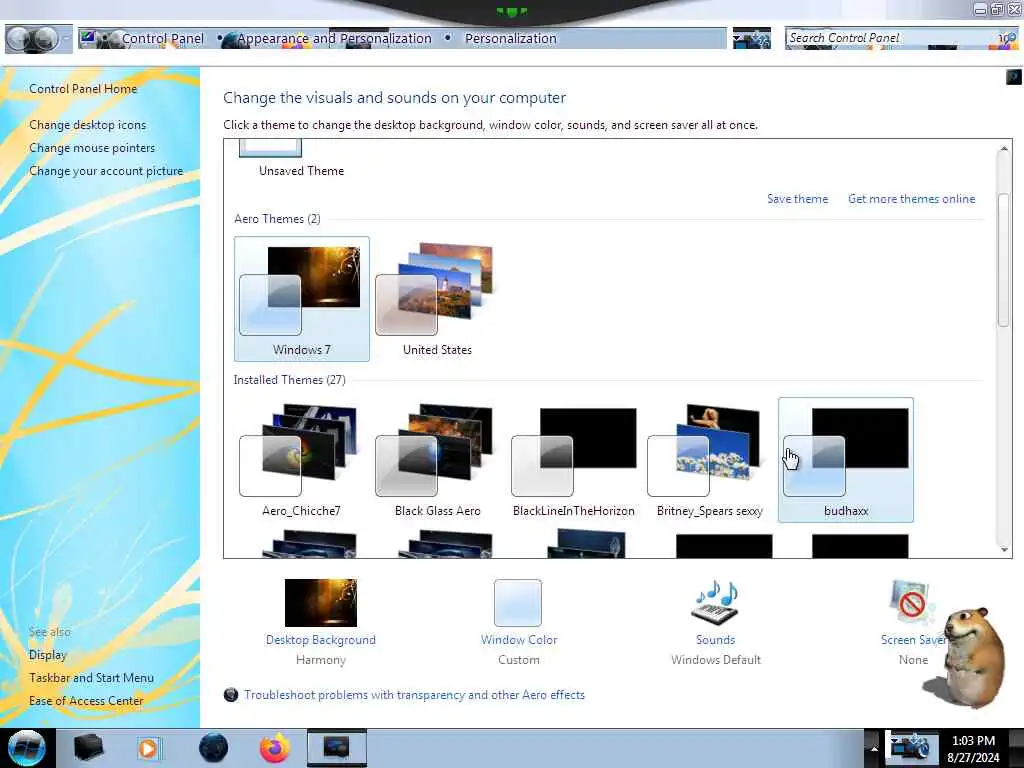The height and width of the screenshot is (768, 1024).
Task: Pick the Britney_Spears sexxy theme
Action: pos(709,460)
